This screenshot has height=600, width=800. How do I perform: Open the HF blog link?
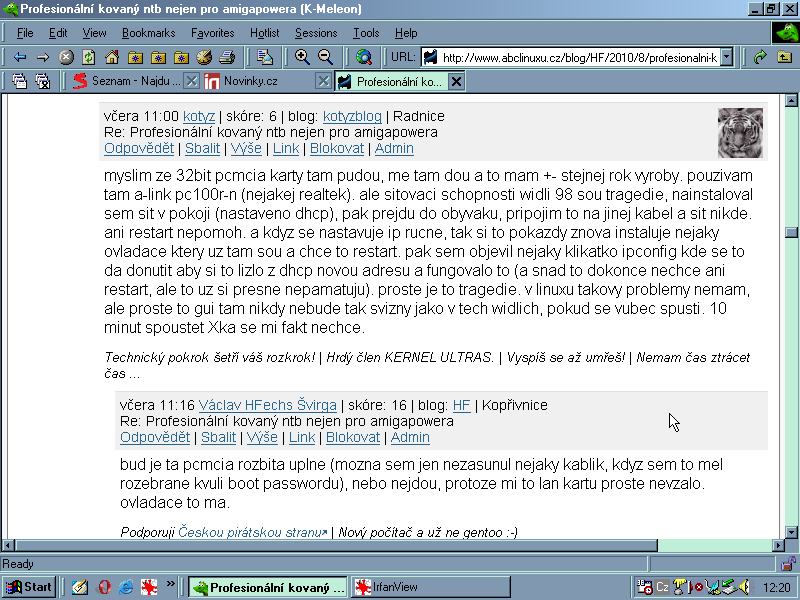click(461, 405)
